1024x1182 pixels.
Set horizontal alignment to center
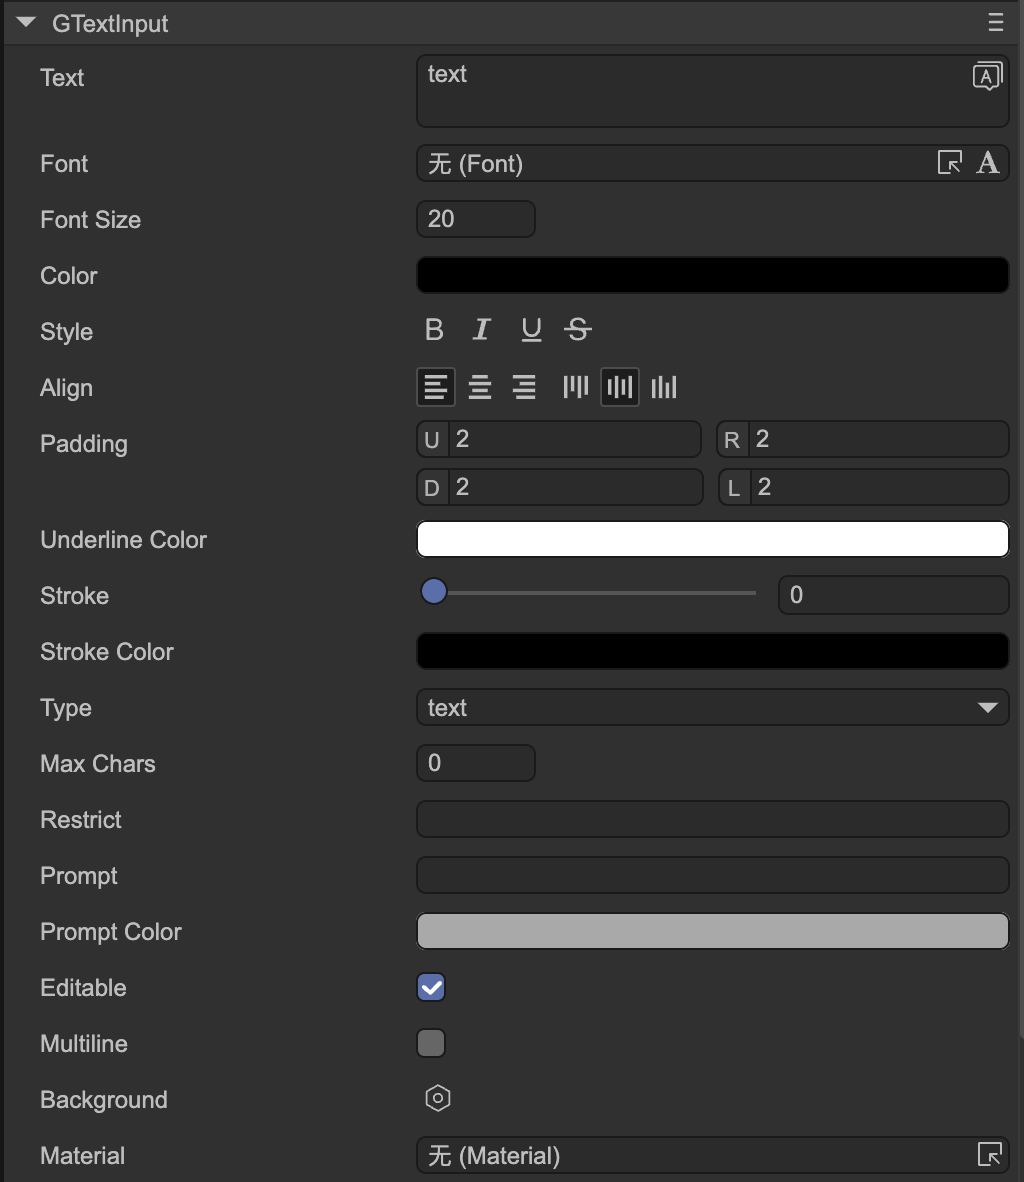point(480,387)
